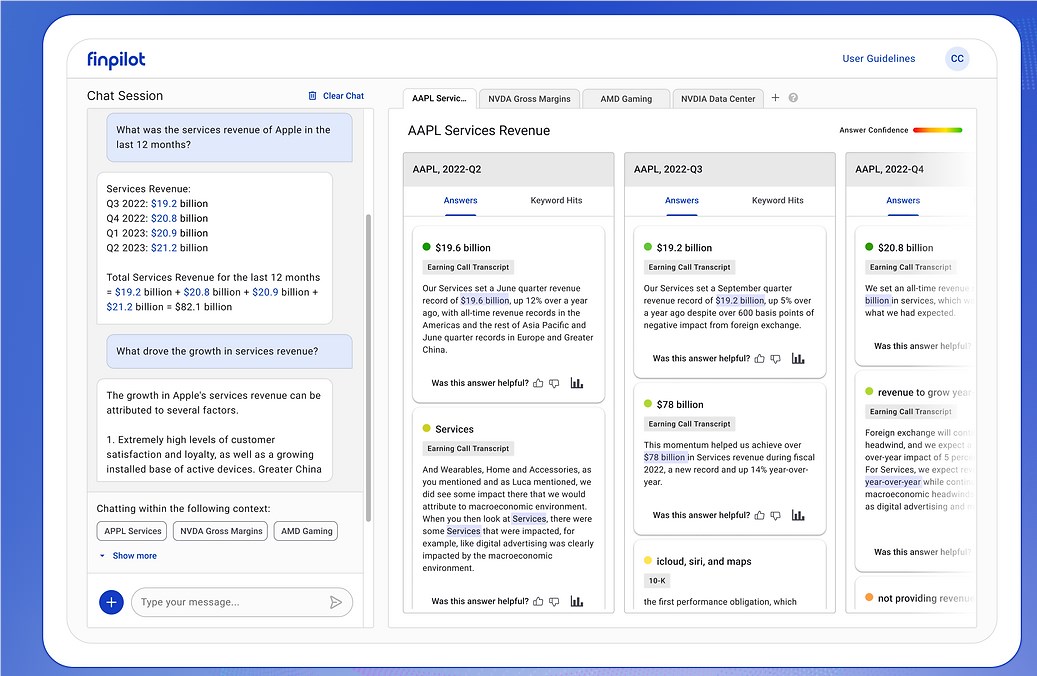Image resolution: width=1037 pixels, height=676 pixels.
Task: Open the User Guidelines link
Action: pyautogui.click(x=878, y=59)
